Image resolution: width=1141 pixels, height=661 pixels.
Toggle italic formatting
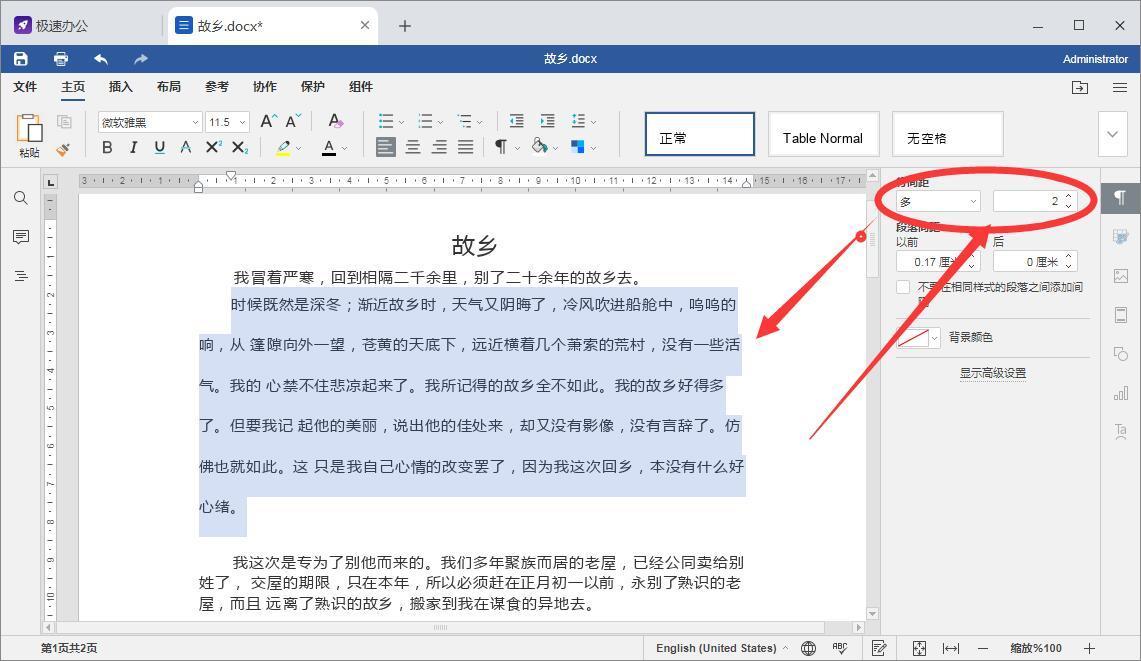pos(133,147)
